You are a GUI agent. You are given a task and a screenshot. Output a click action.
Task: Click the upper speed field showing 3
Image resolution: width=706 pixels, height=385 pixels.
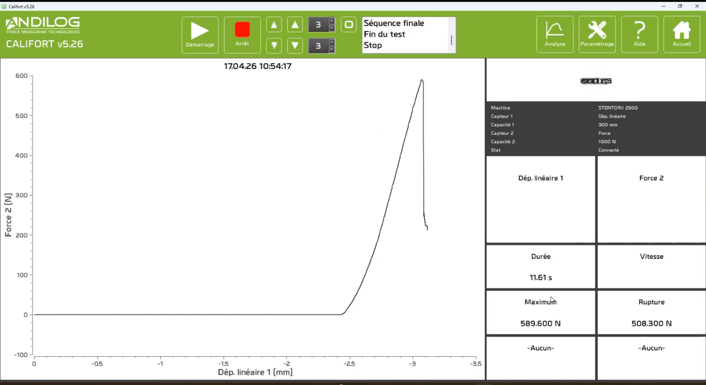[319, 25]
